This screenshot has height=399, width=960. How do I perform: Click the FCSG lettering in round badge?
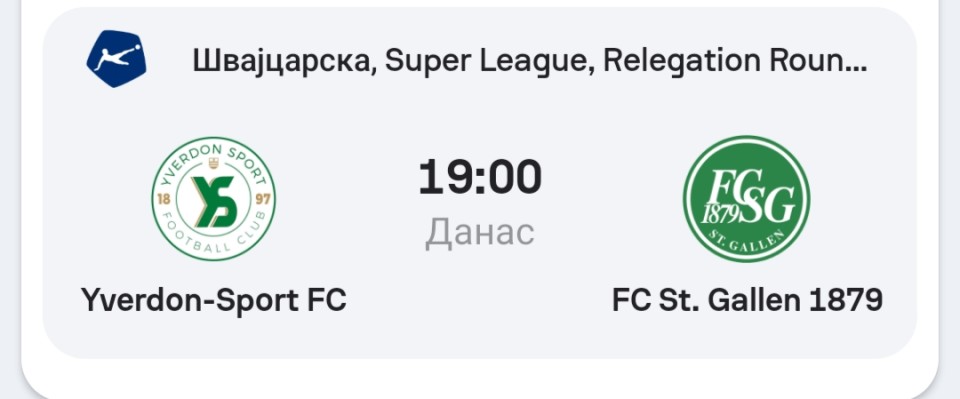[748, 196]
